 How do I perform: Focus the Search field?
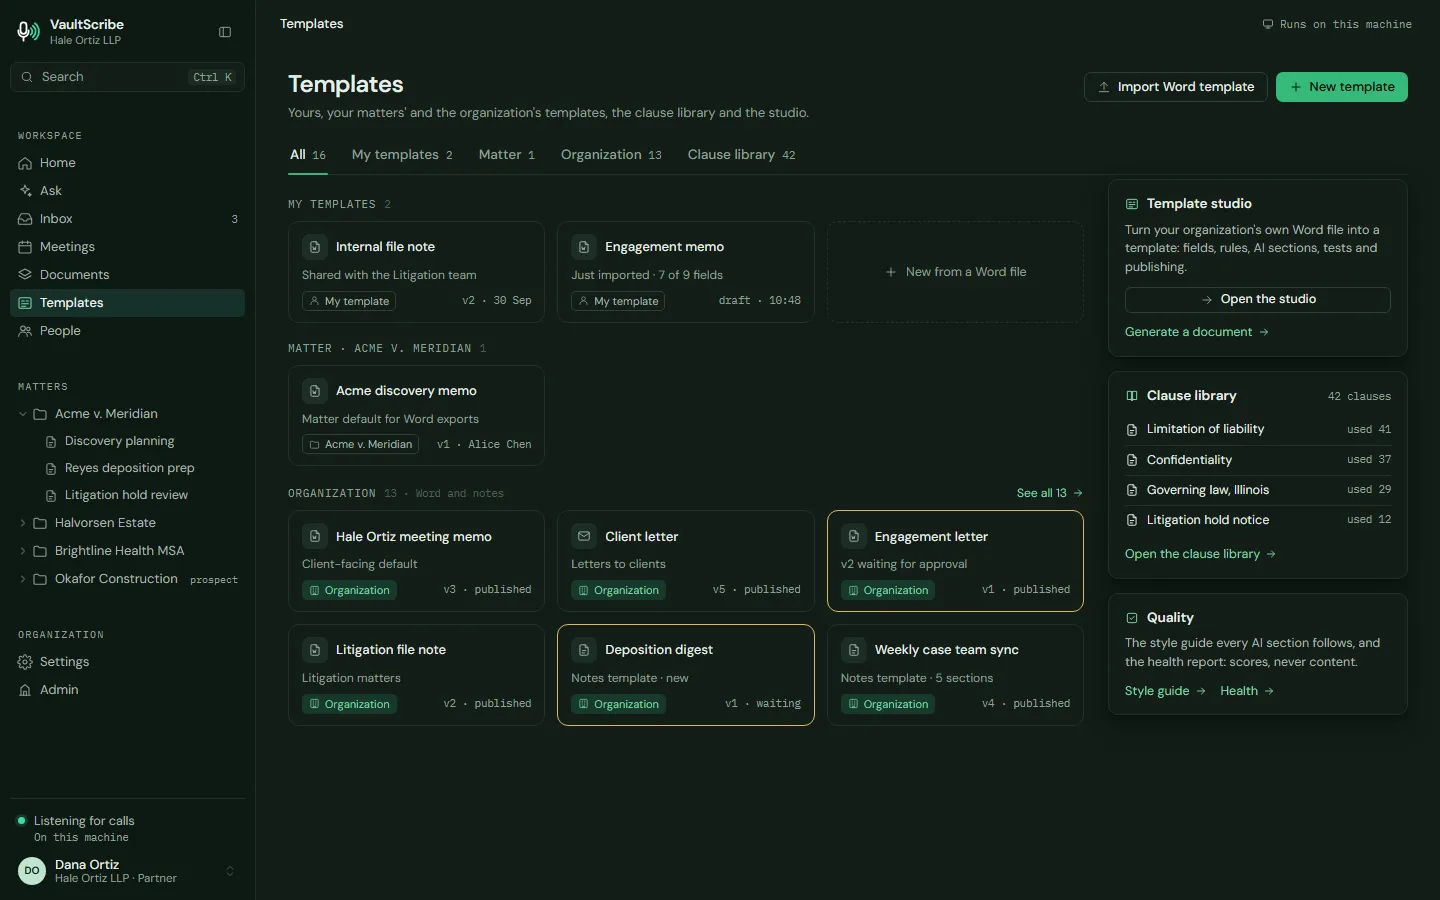tap(128, 77)
